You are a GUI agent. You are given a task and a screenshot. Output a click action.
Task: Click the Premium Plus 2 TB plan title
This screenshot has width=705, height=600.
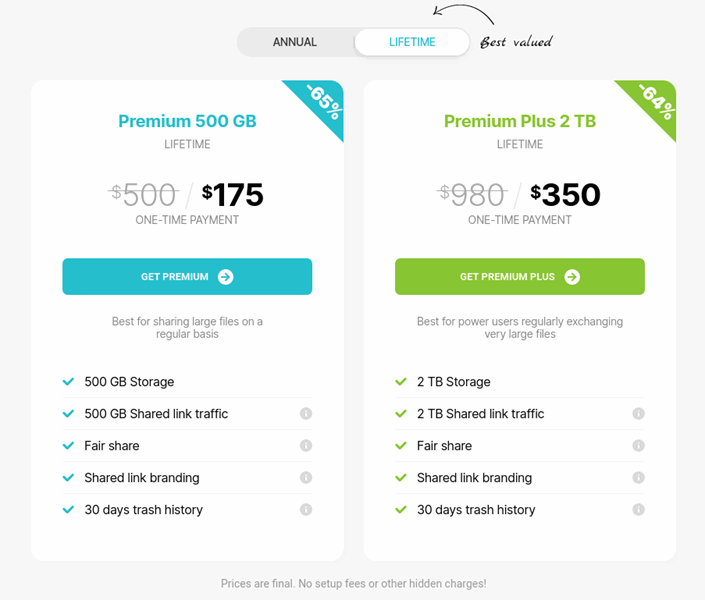[520, 122]
